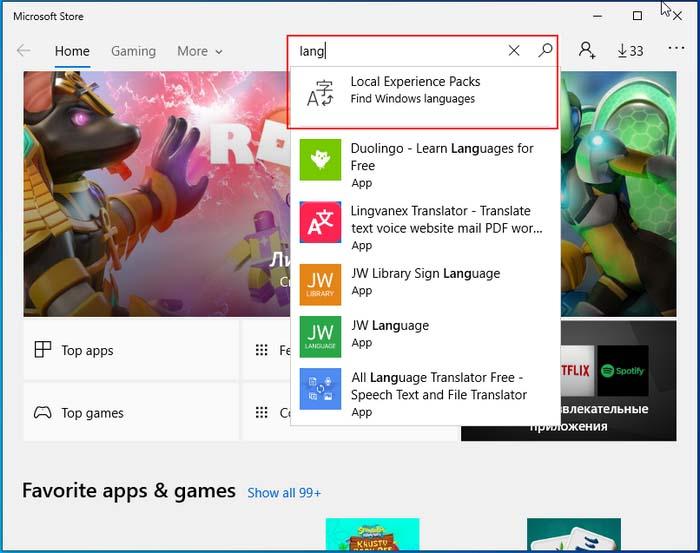Viewport: 700px width, 553px height.
Task: Click the magnifier search icon
Action: click(x=545, y=50)
